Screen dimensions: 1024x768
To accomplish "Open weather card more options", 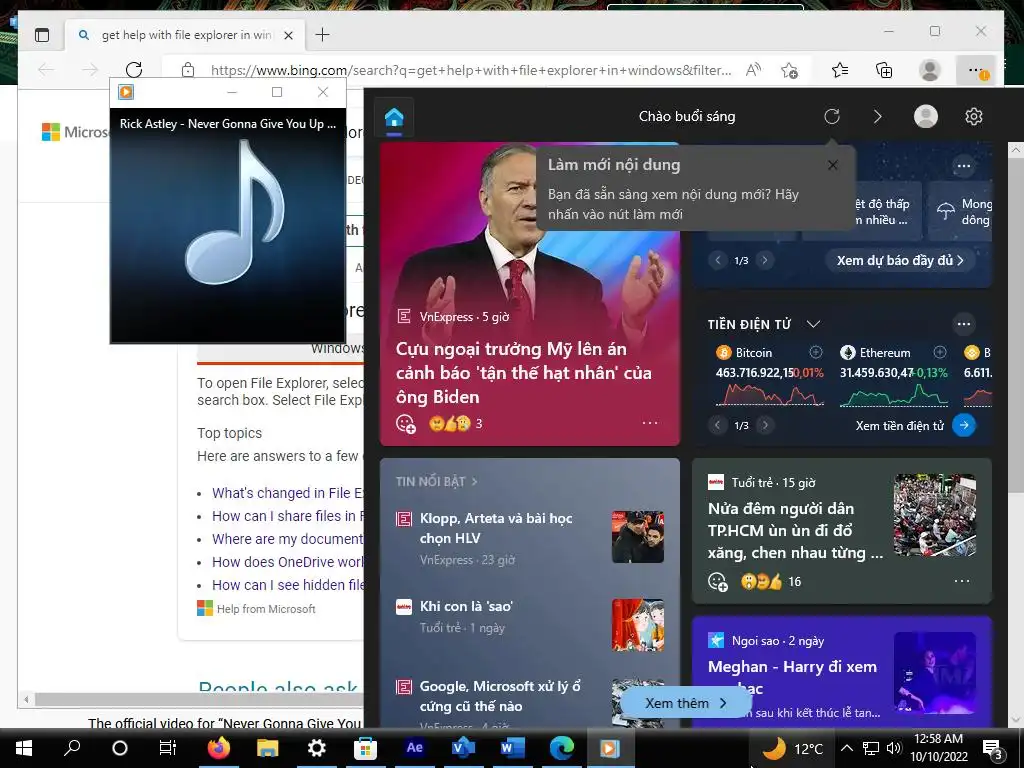I will (964, 166).
